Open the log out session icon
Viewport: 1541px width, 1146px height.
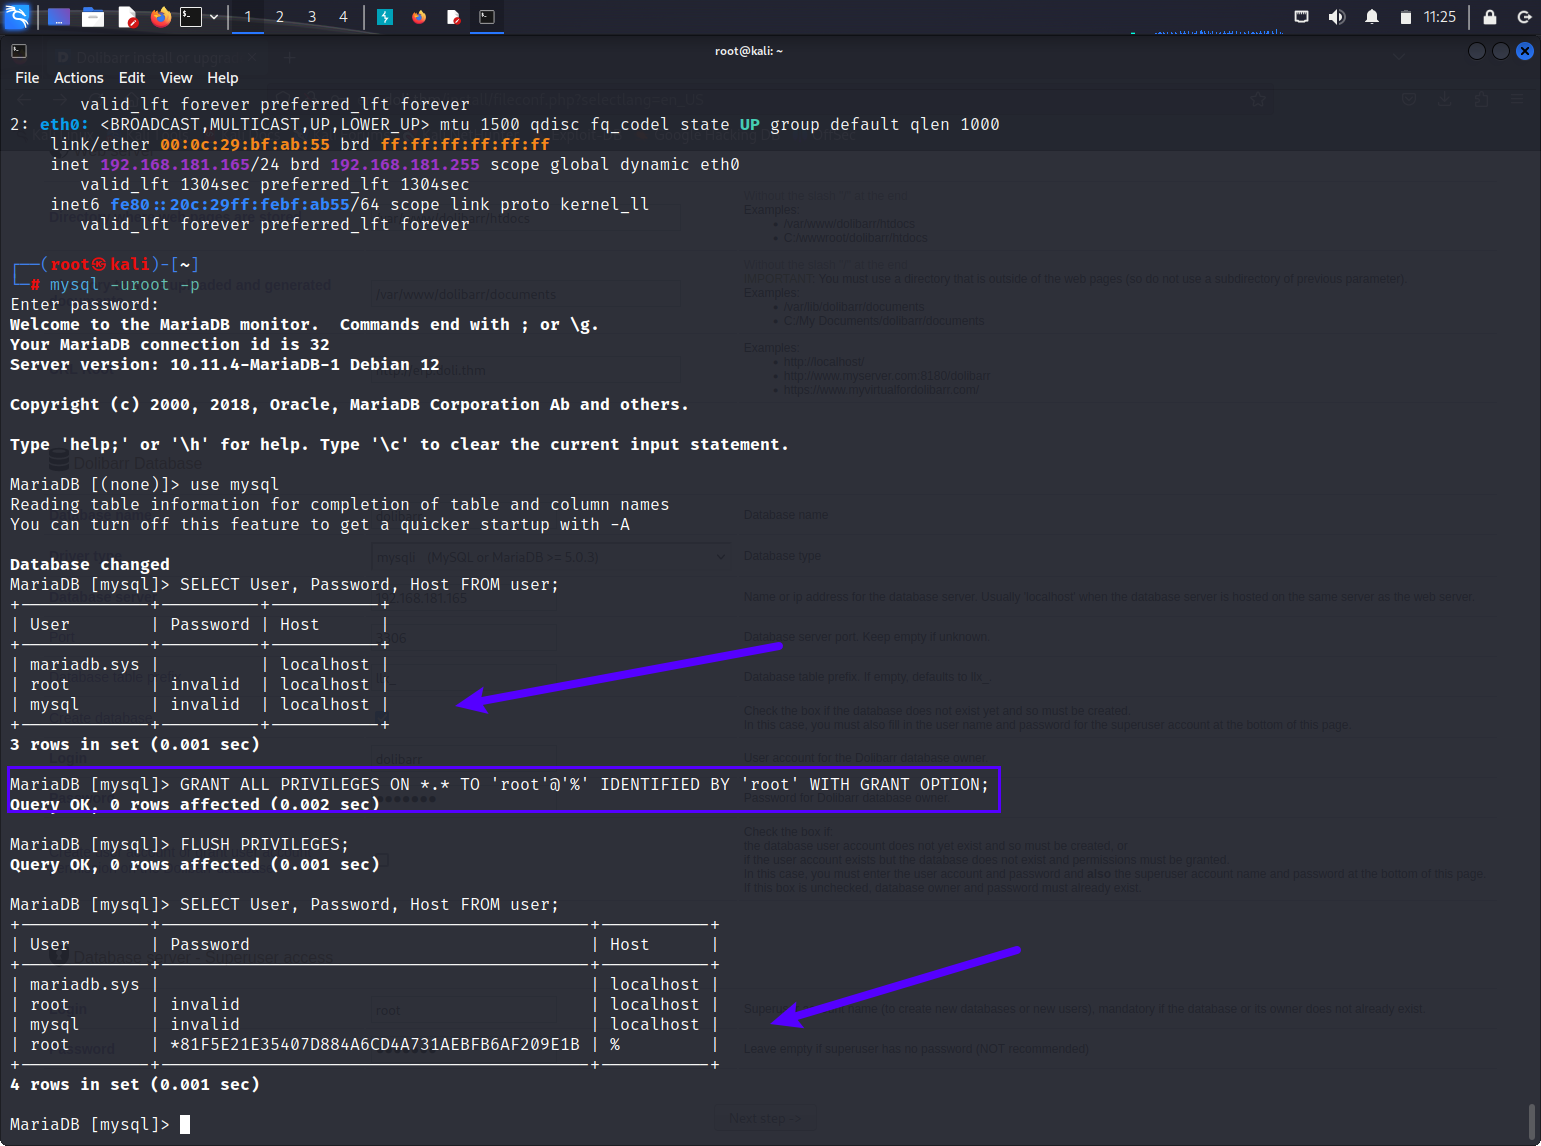tap(1524, 17)
